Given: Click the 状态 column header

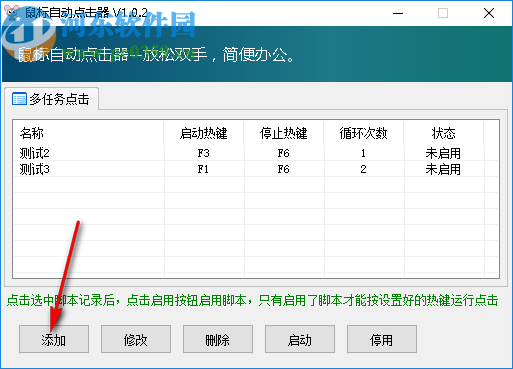Looking at the screenshot, I should (x=444, y=133).
